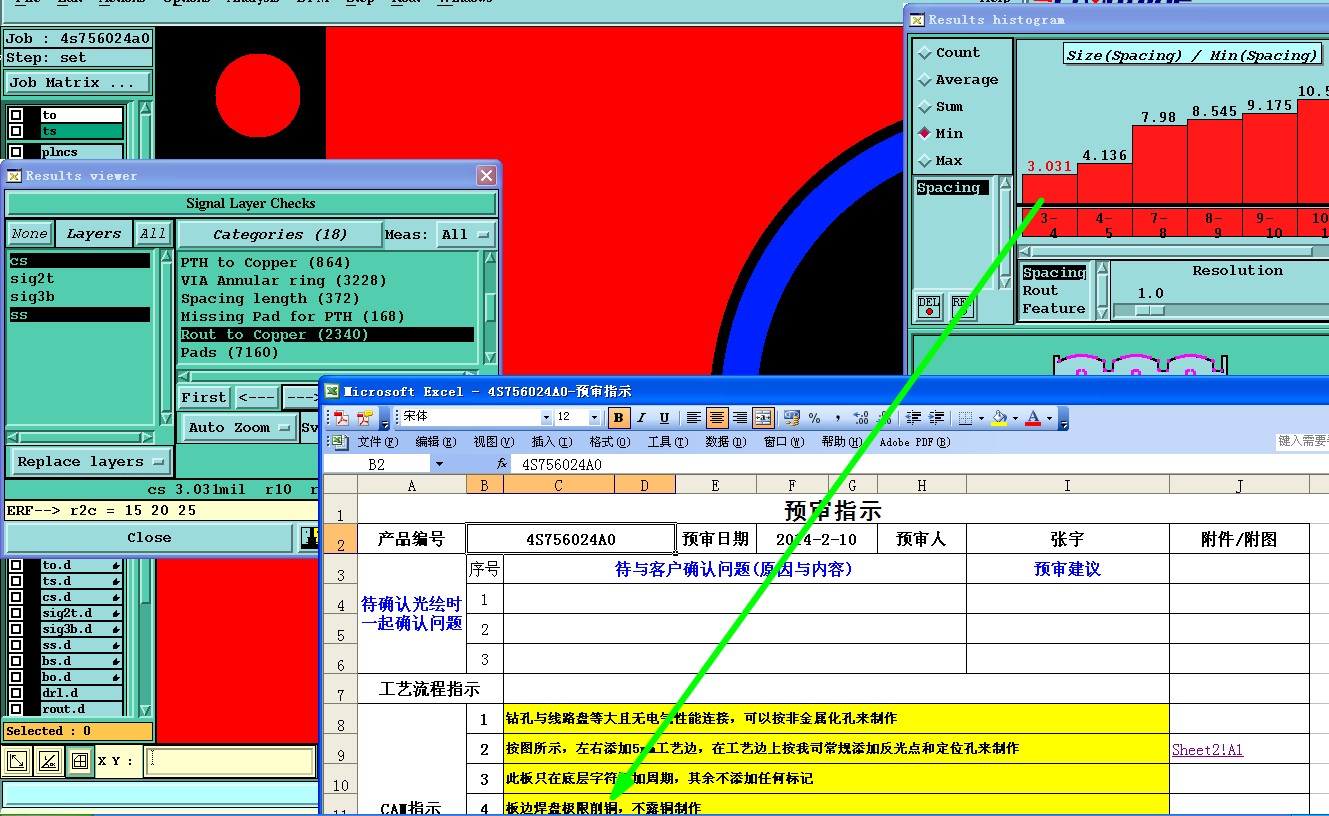
Task: Click the Increase Indent icon
Action: pos(937,418)
